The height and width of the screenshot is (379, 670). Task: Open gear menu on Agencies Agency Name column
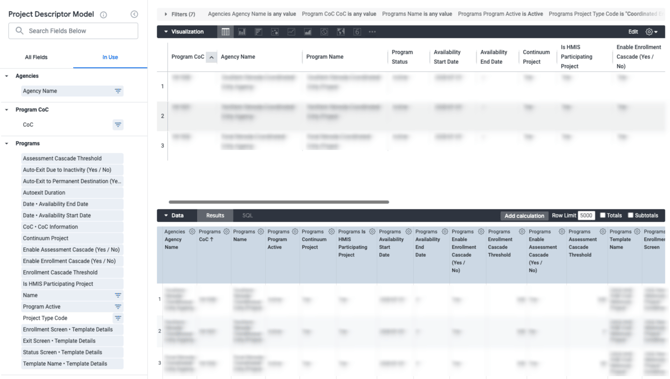pyautogui.click(x=192, y=232)
